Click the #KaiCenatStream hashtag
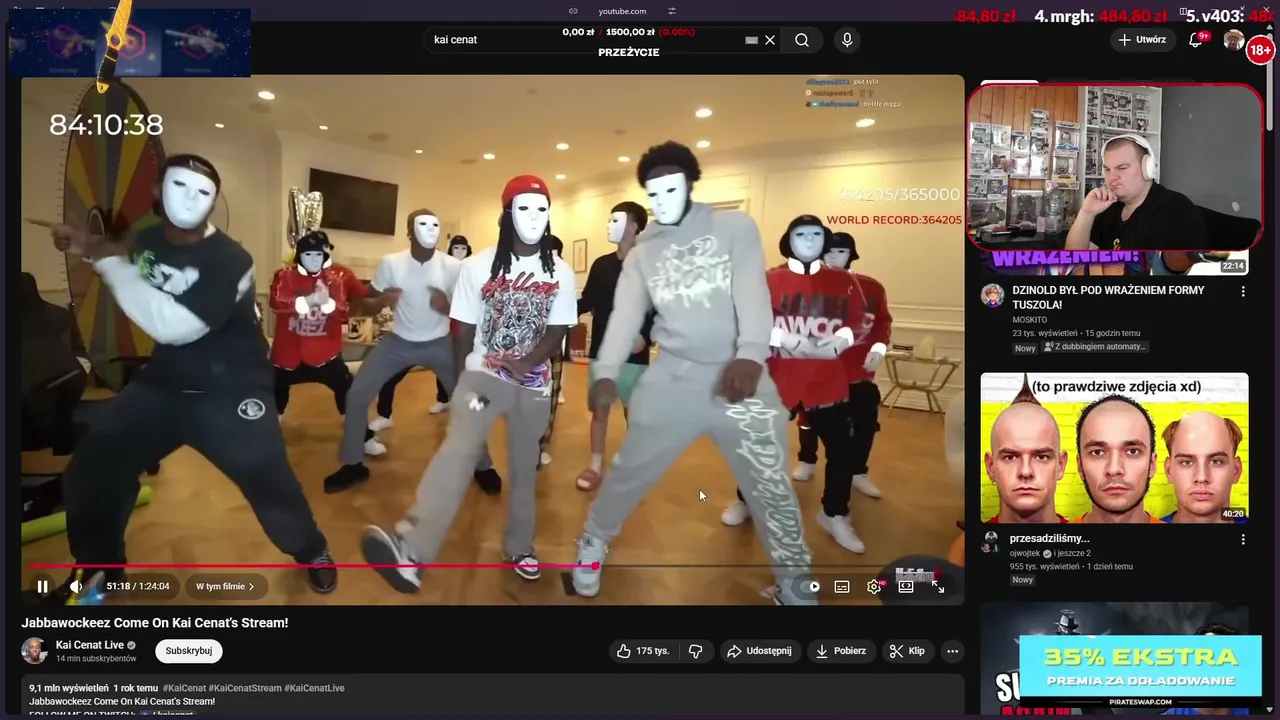This screenshot has height=720, width=1280. pos(246,688)
